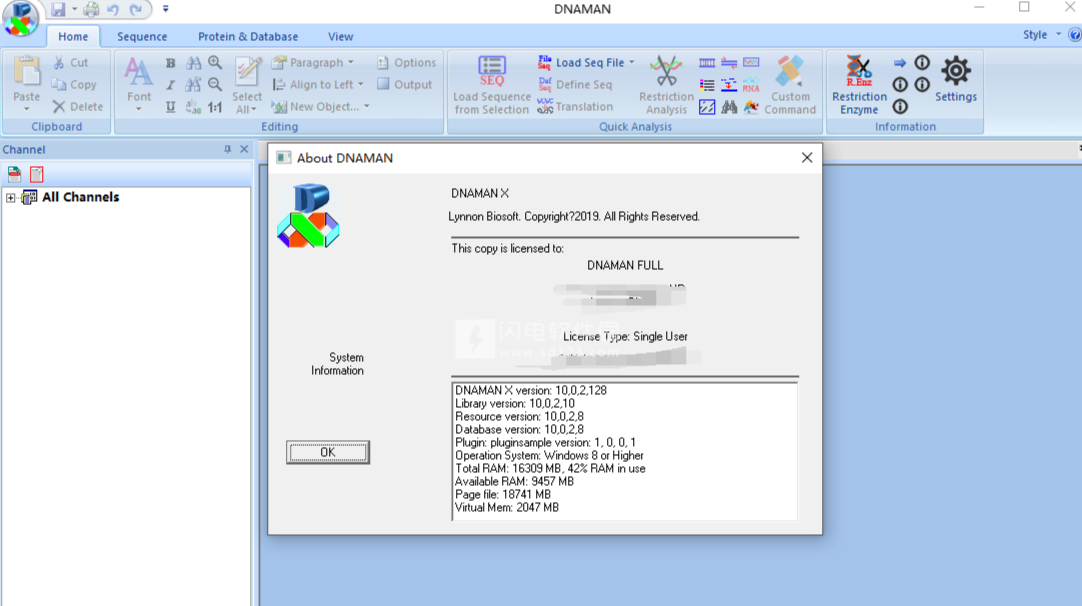The height and width of the screenshot is (606, 1082).
Task: Click the Operation System line
Action: point(549,456)
